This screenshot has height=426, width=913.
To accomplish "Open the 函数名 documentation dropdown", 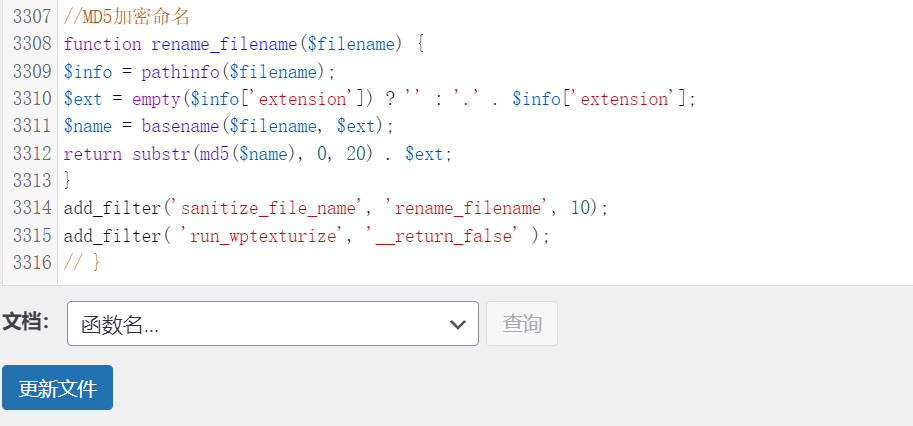I will [272, 324].
